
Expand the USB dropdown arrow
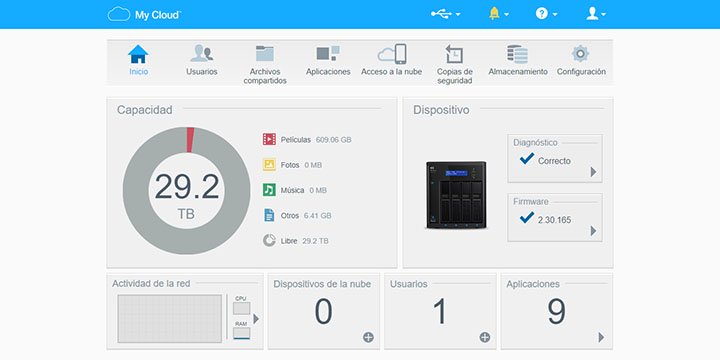click(x=458, y=15)
